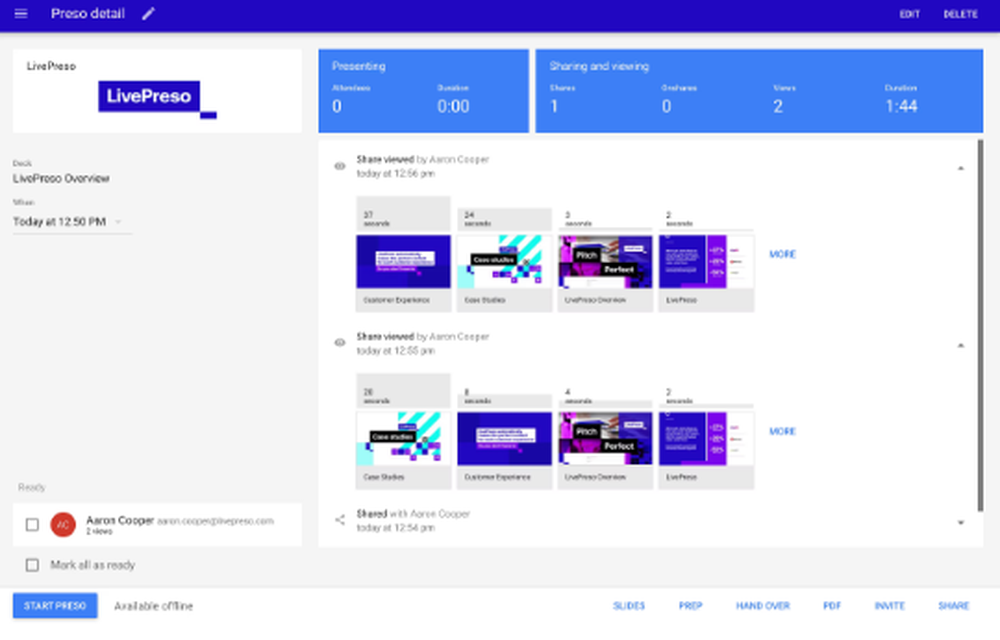Click MORE link in the 12:55 pm view
Screen dimensions: 1000x640
783,432
